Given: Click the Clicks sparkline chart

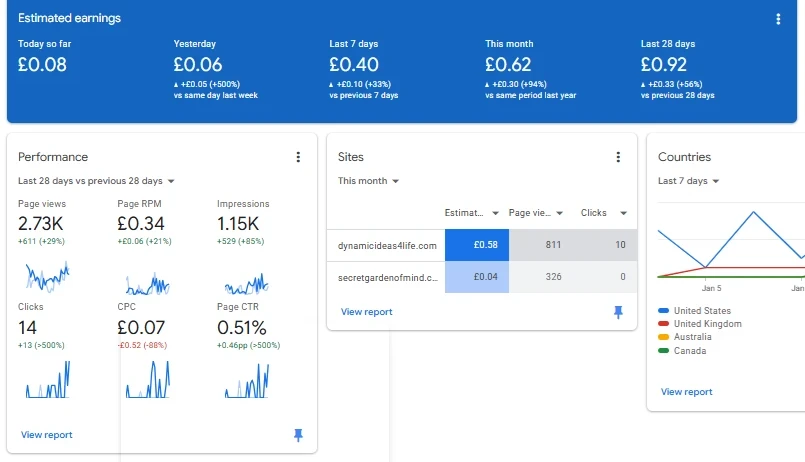Looking at the screenshot, I should [48, 379].
